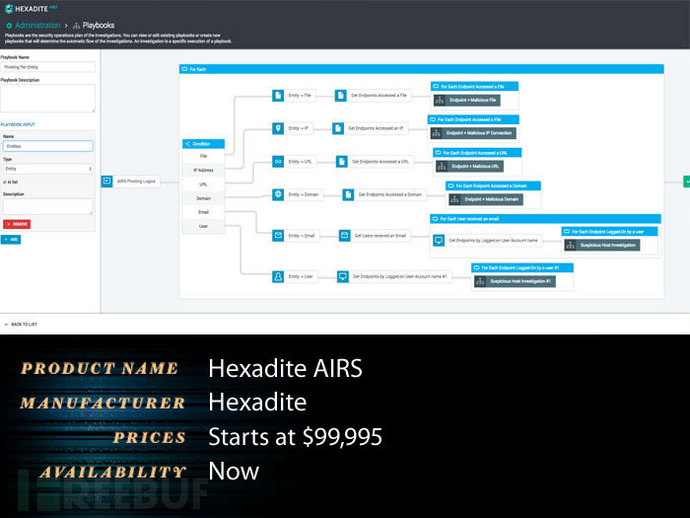The width and height of the screenshot is (690, 518).
Task: Open the Type dropdown showing Entity
Action: [x=48, y=169]
